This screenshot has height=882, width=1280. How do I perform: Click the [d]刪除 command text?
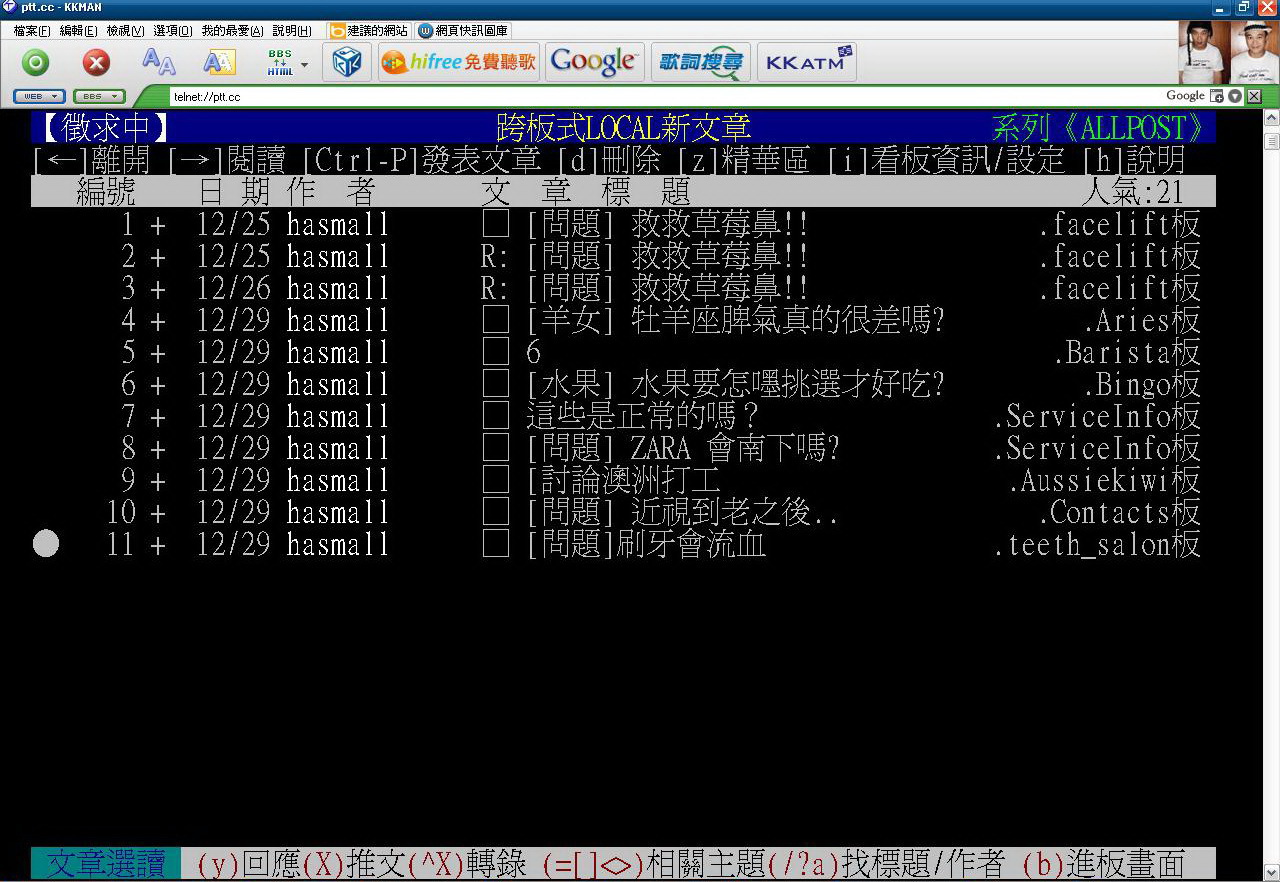pos(609,160)
